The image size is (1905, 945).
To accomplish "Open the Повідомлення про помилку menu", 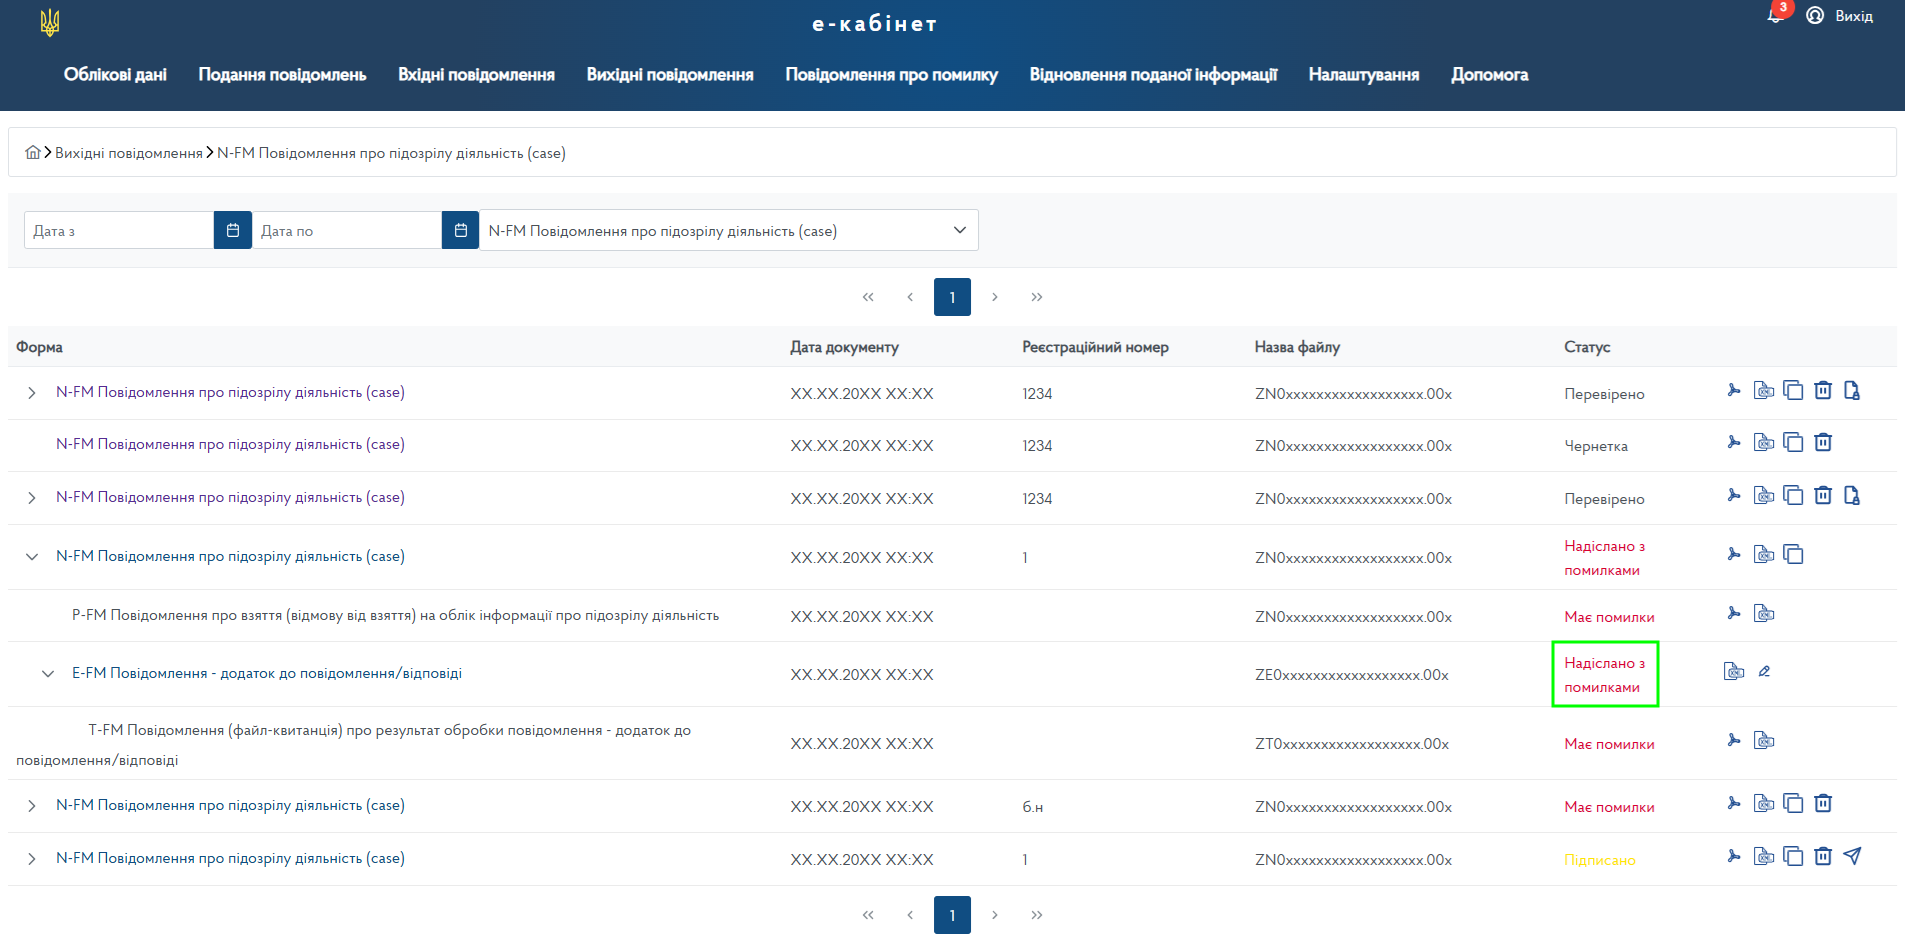I will pos(892,74).
